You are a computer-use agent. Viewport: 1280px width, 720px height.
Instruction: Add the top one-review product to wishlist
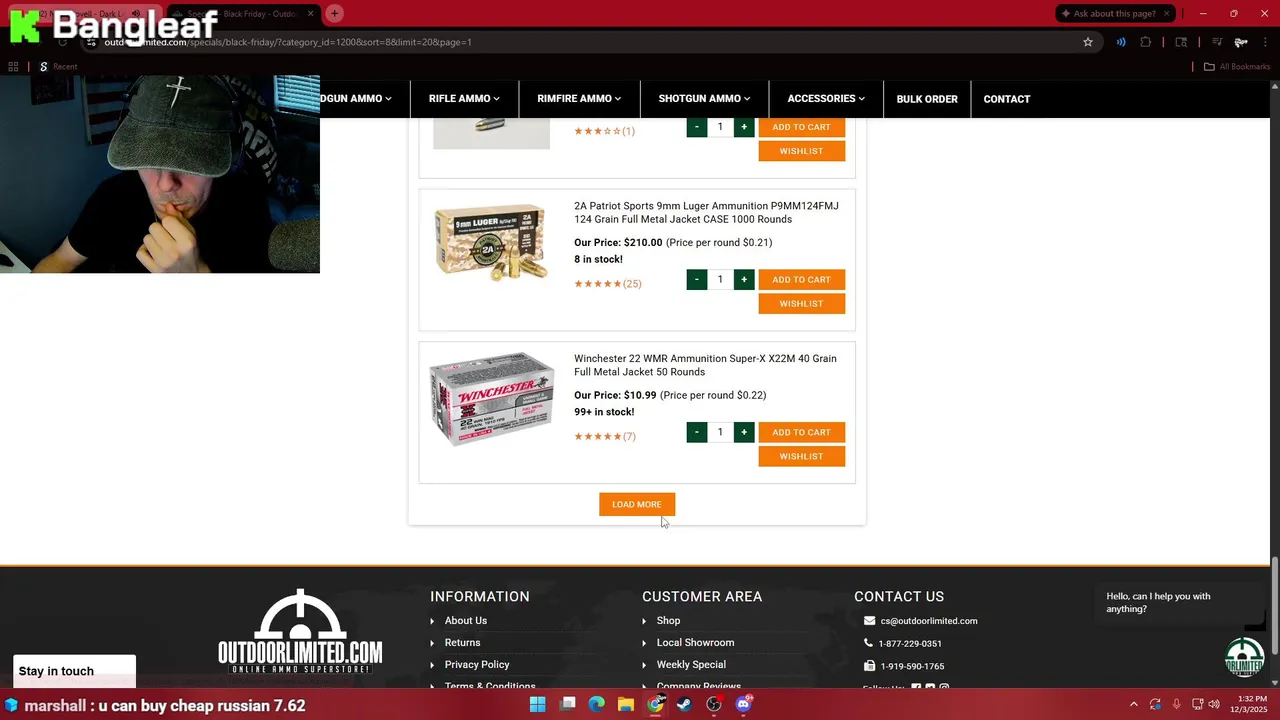pyautogui.click(x=801, y=151)
